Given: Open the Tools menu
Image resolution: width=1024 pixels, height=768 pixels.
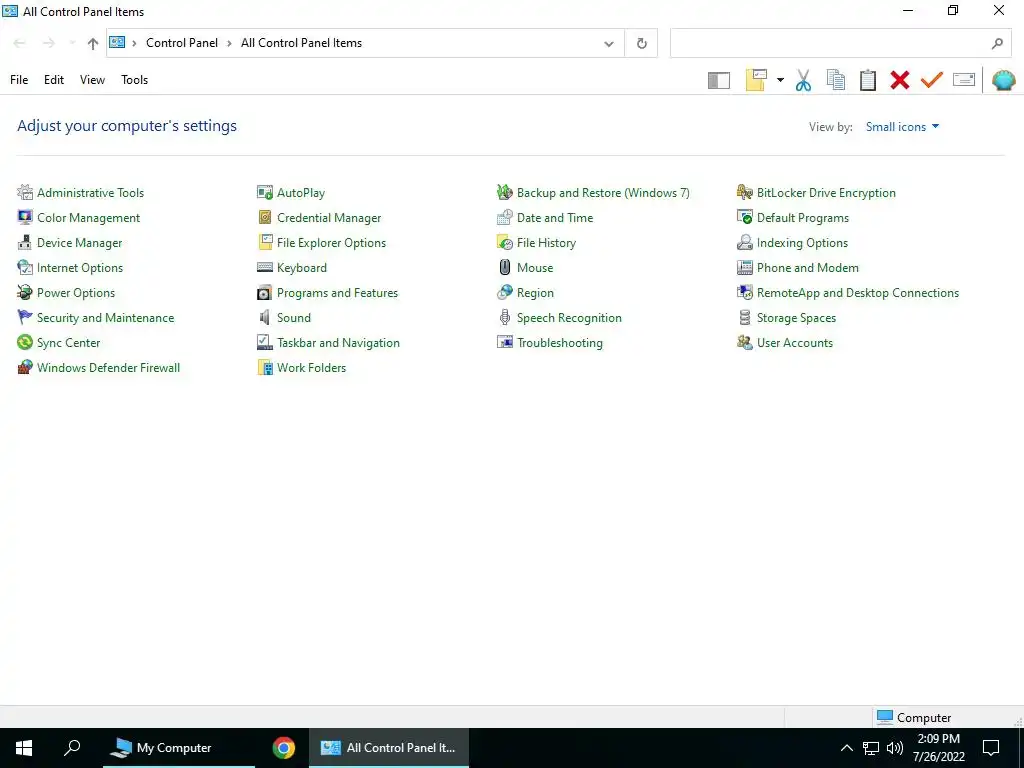Looking at the screenshot, I should [135, 80].
